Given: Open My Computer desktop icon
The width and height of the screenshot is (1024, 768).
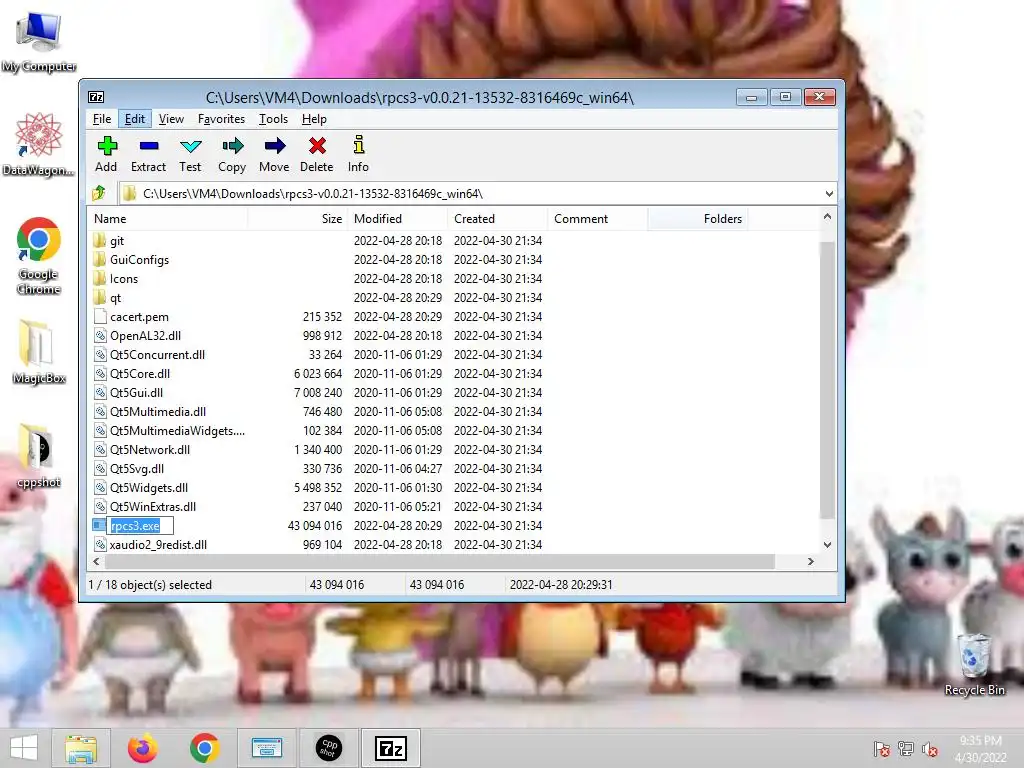Looking at the screenshot, I should 39,40.
